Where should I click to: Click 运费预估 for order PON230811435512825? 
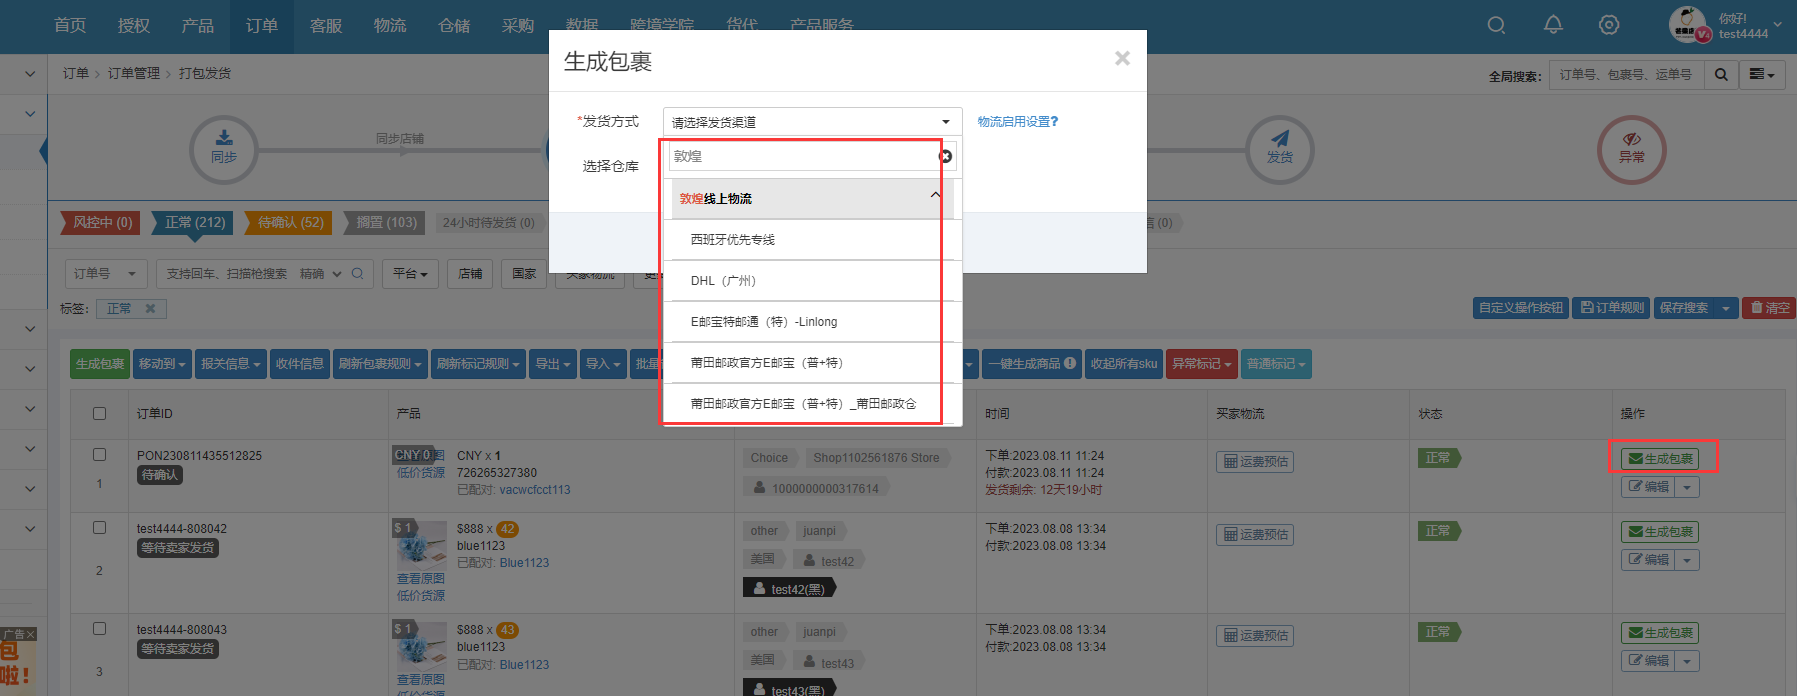[x=1255, y=462]
